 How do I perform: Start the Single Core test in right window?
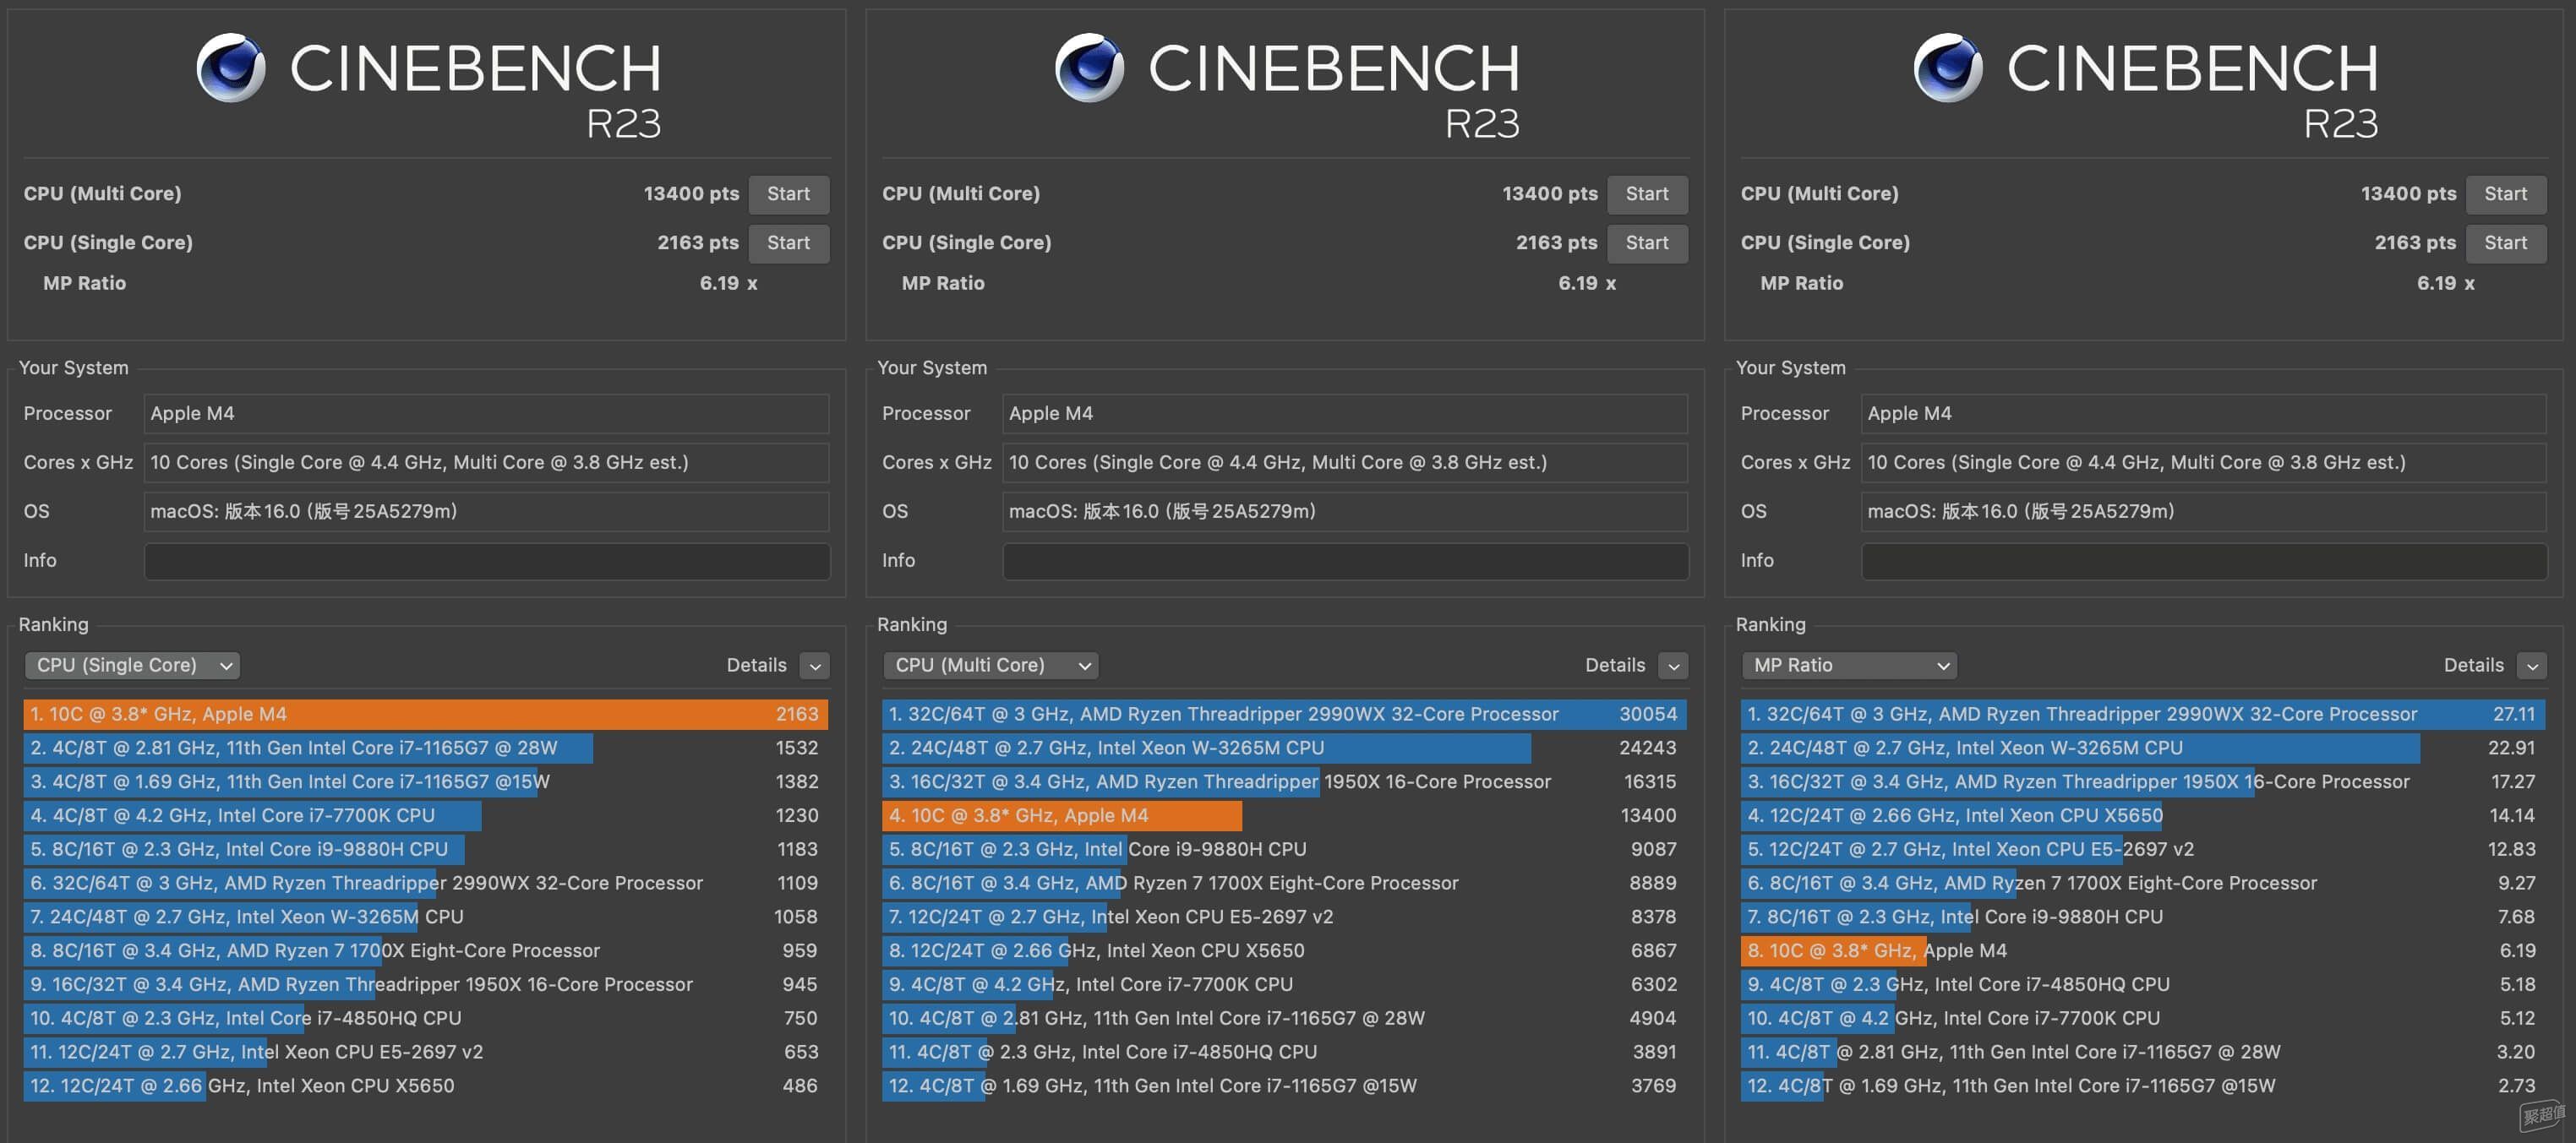(x=2506, y=243)
